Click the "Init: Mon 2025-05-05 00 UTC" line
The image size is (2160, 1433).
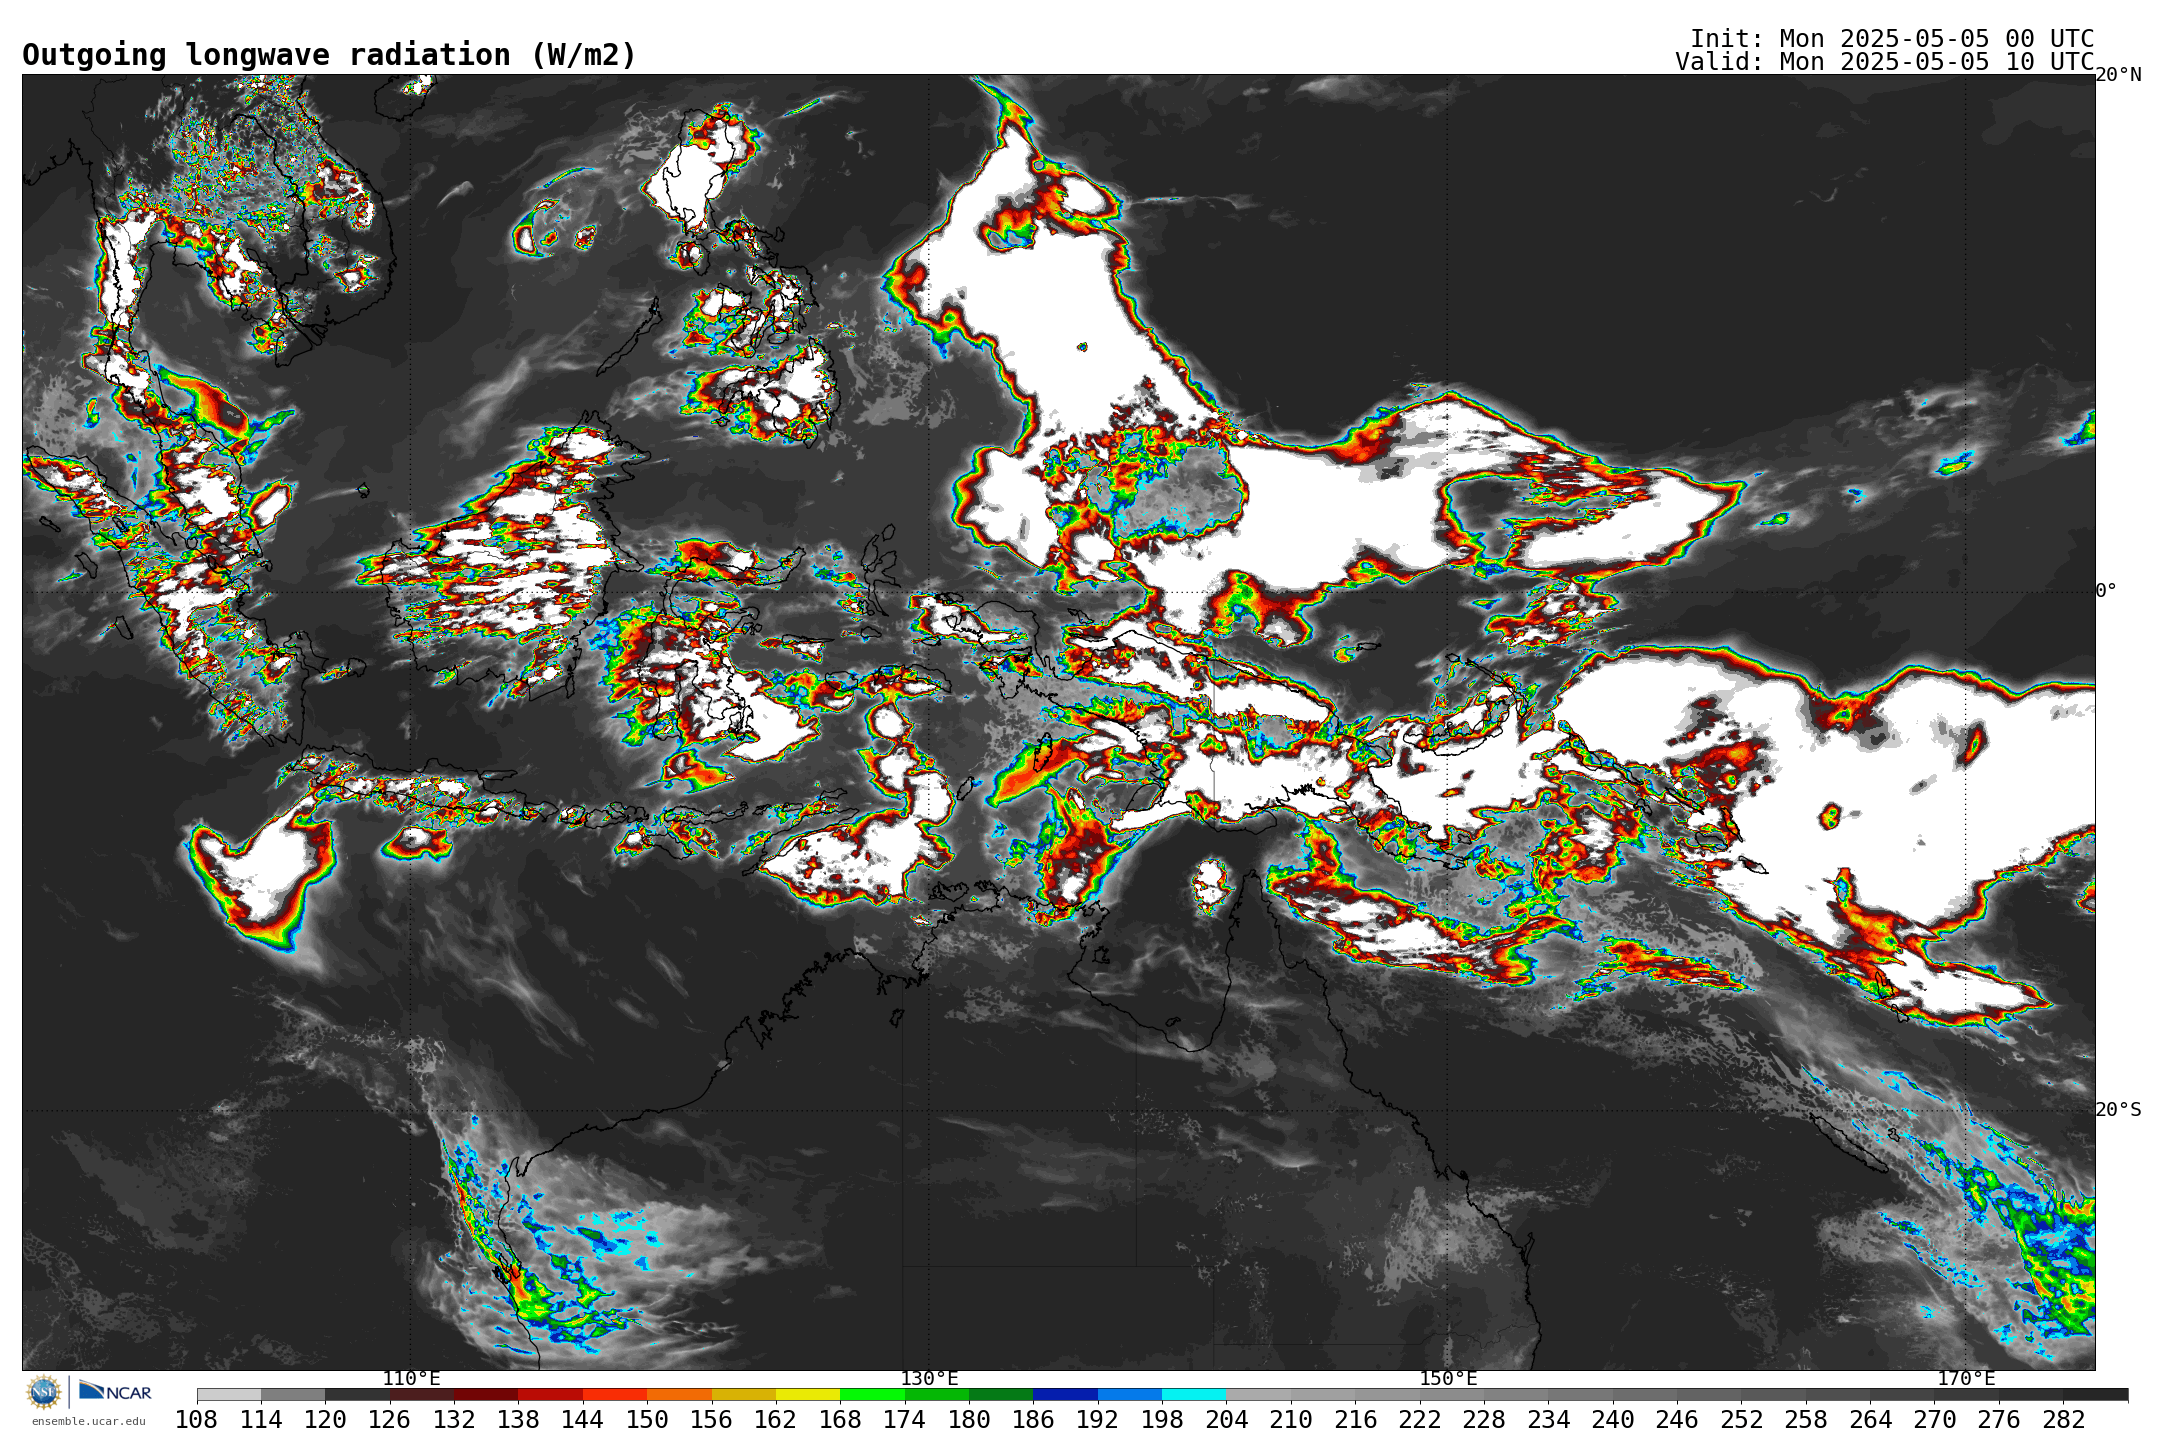1892,39
